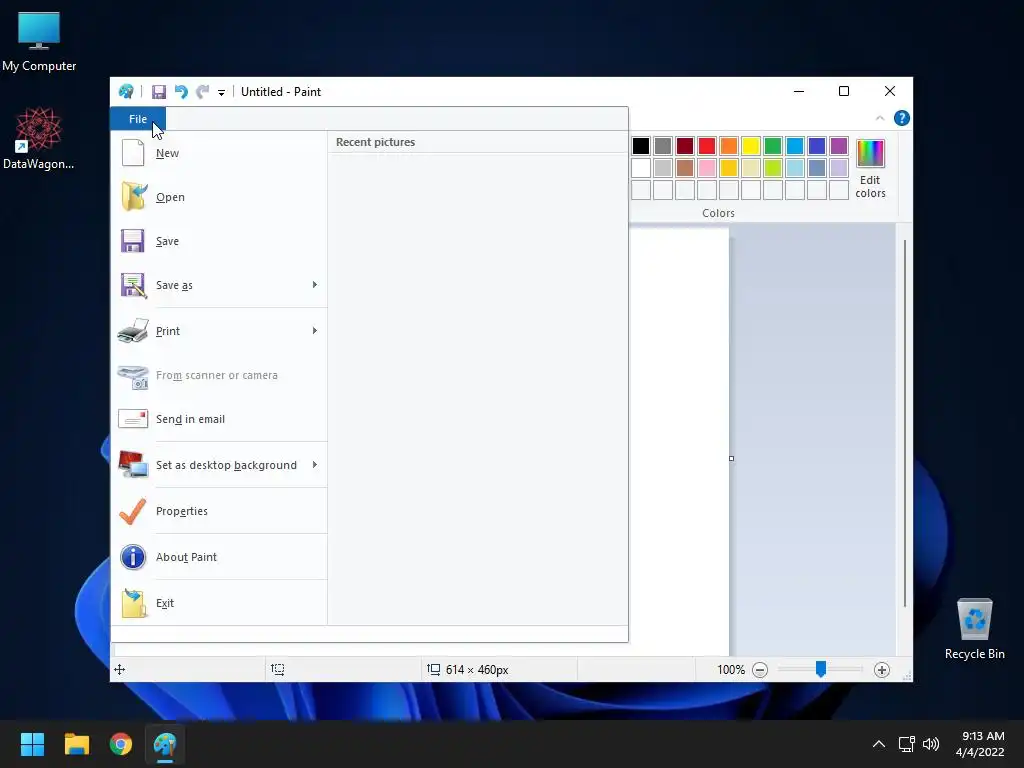
Task: Pick the white color swatch
Action: pyautogui.click(x=641, y=168)
